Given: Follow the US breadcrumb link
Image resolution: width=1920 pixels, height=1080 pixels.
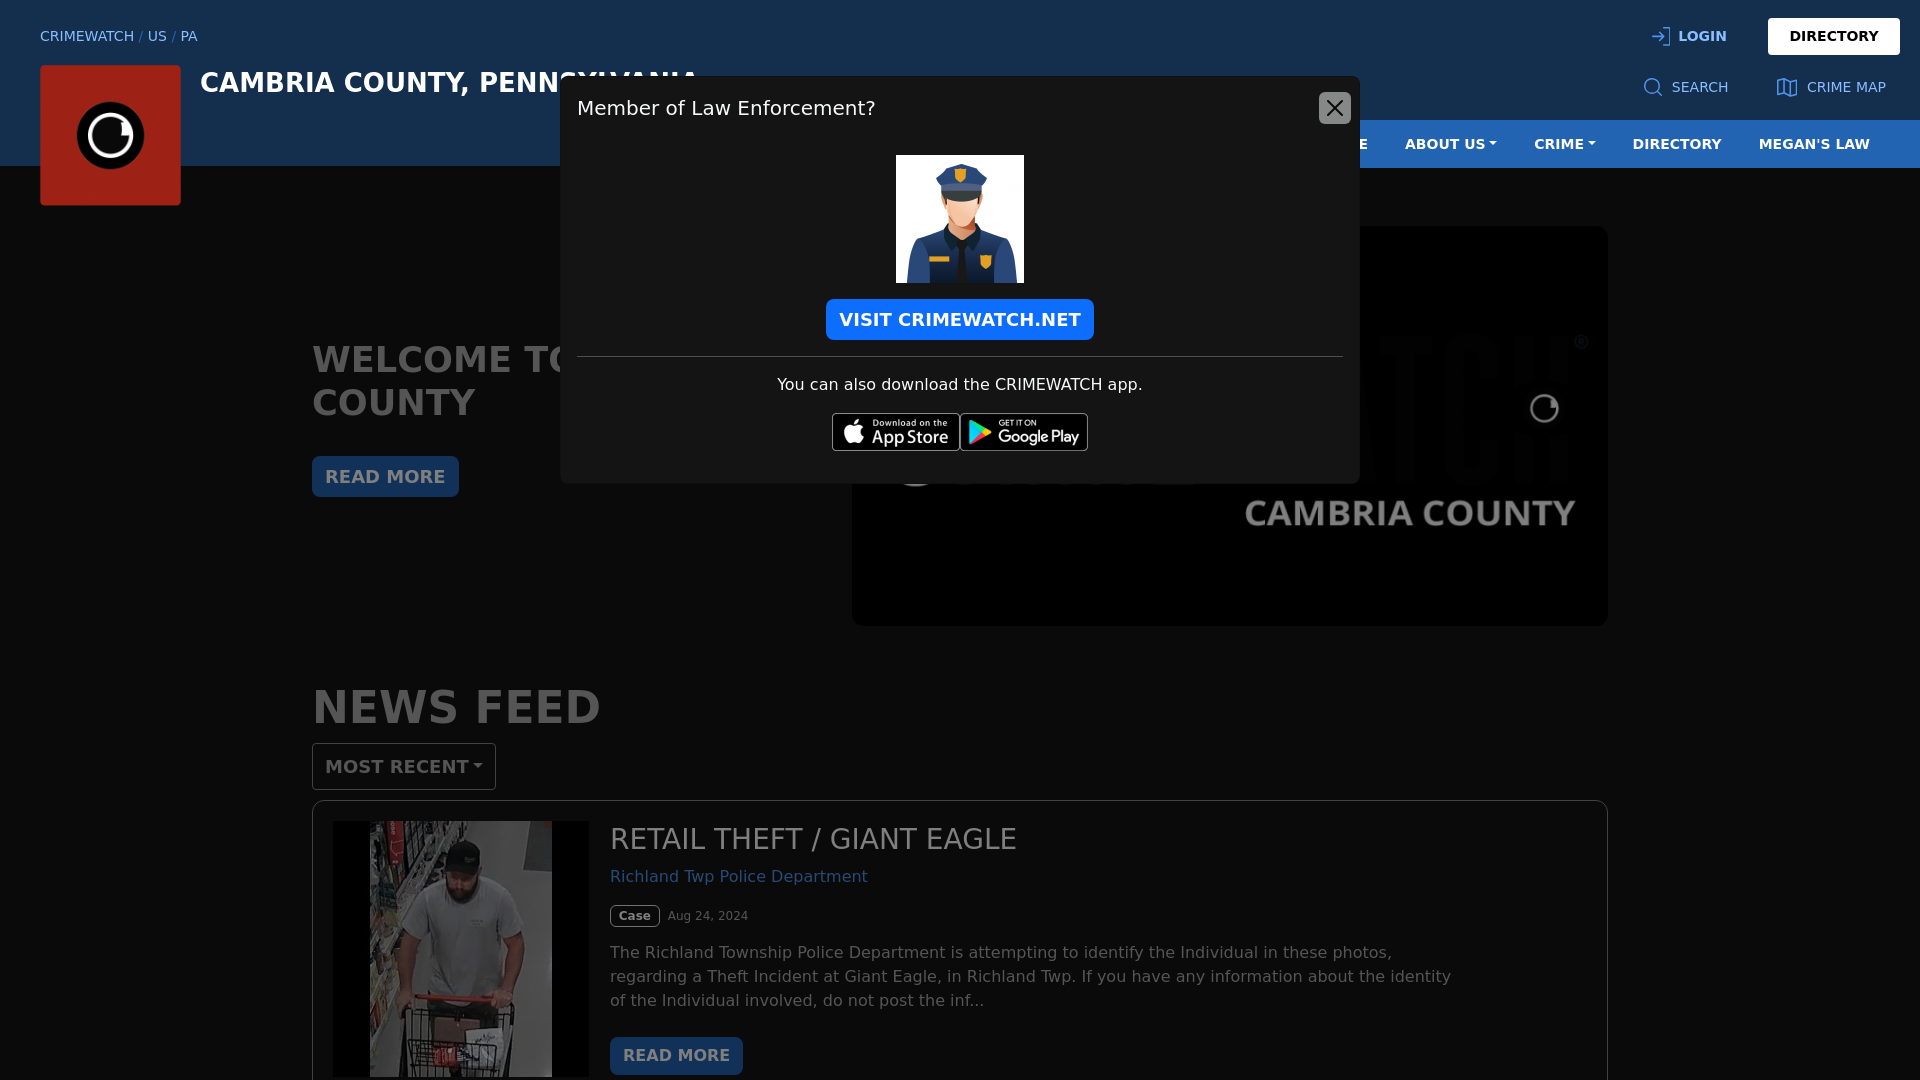Looking at the screenshot, I should tap(157, 36).
